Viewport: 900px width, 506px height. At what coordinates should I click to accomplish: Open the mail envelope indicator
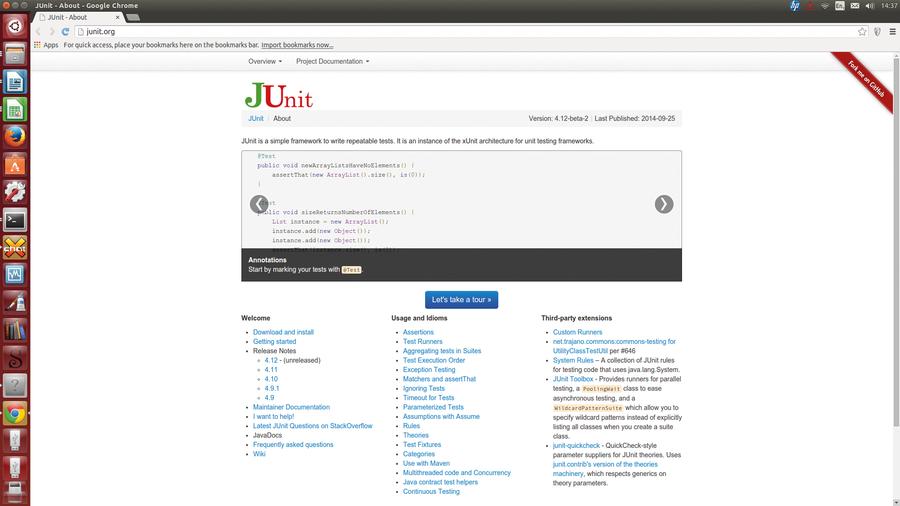point(855,6)
